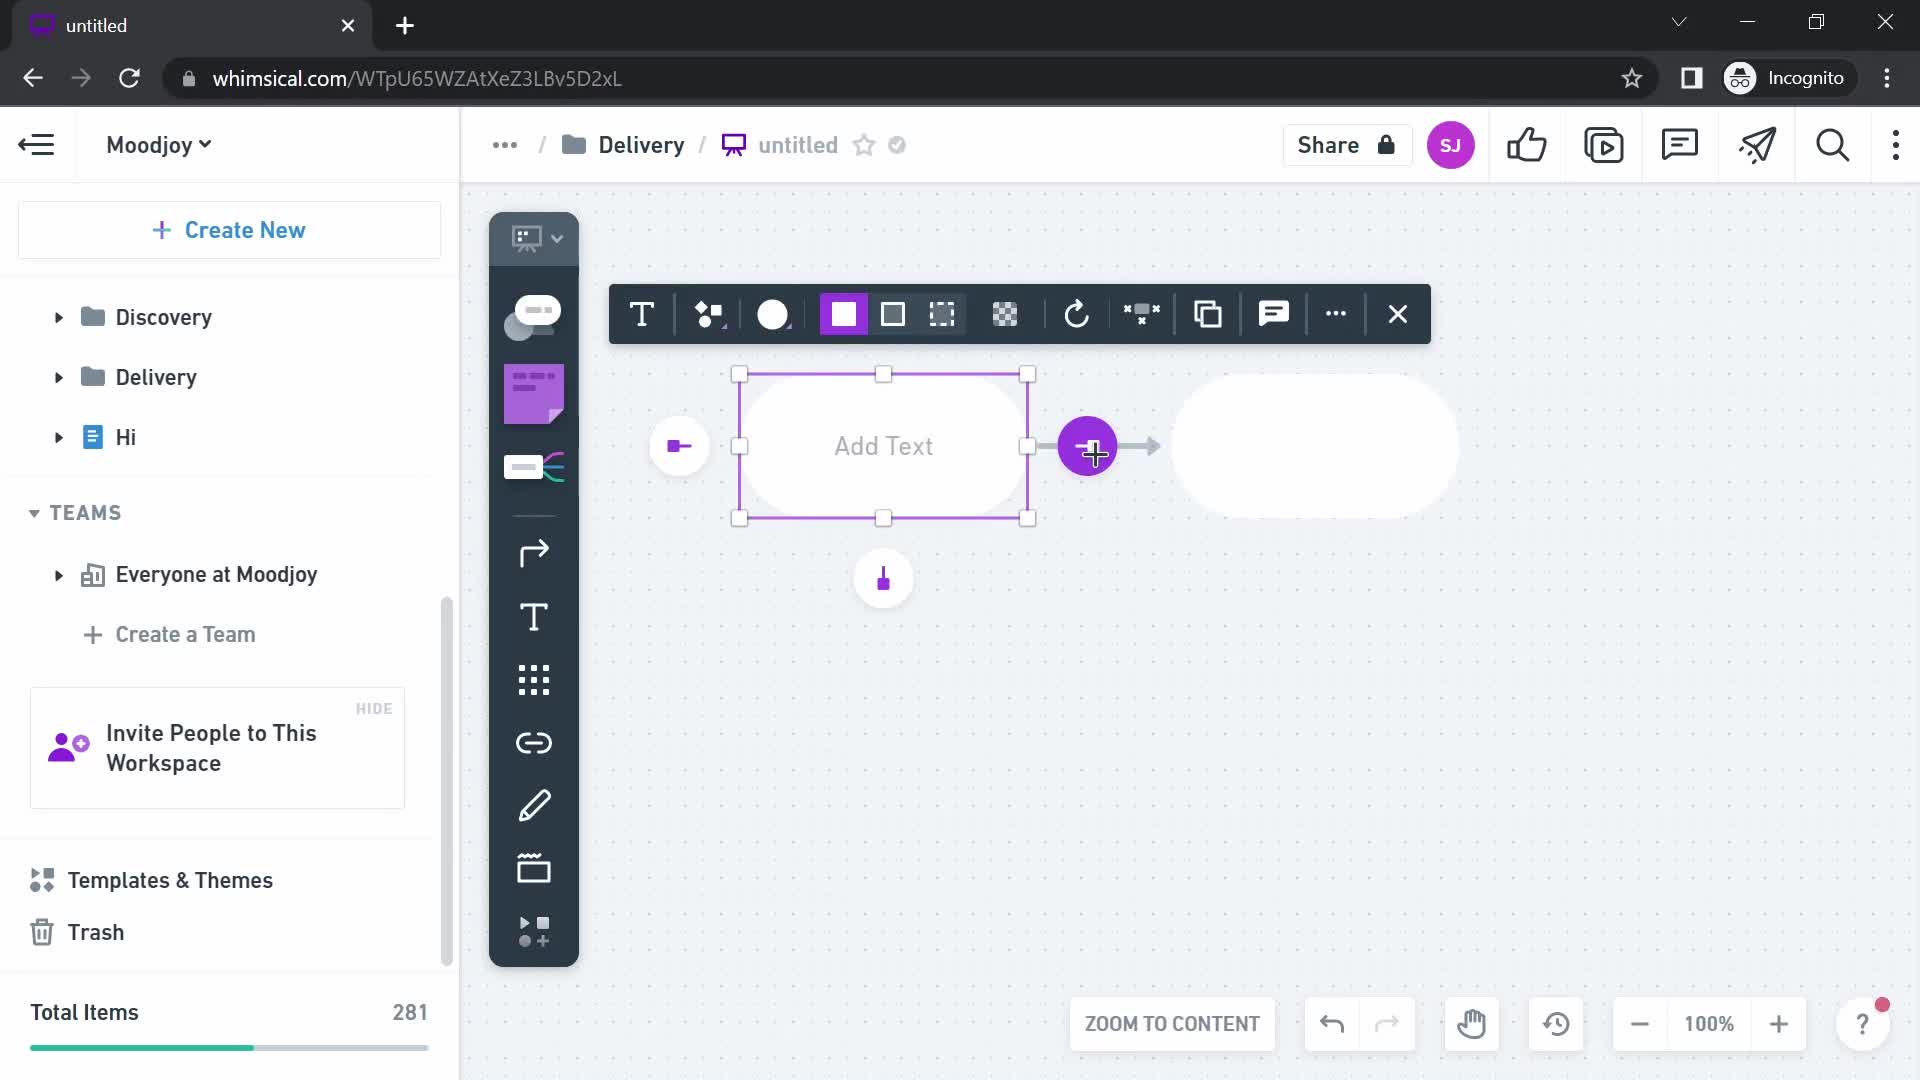Click ZOOM TO CONTENT

click(x=1172, y=1024)
